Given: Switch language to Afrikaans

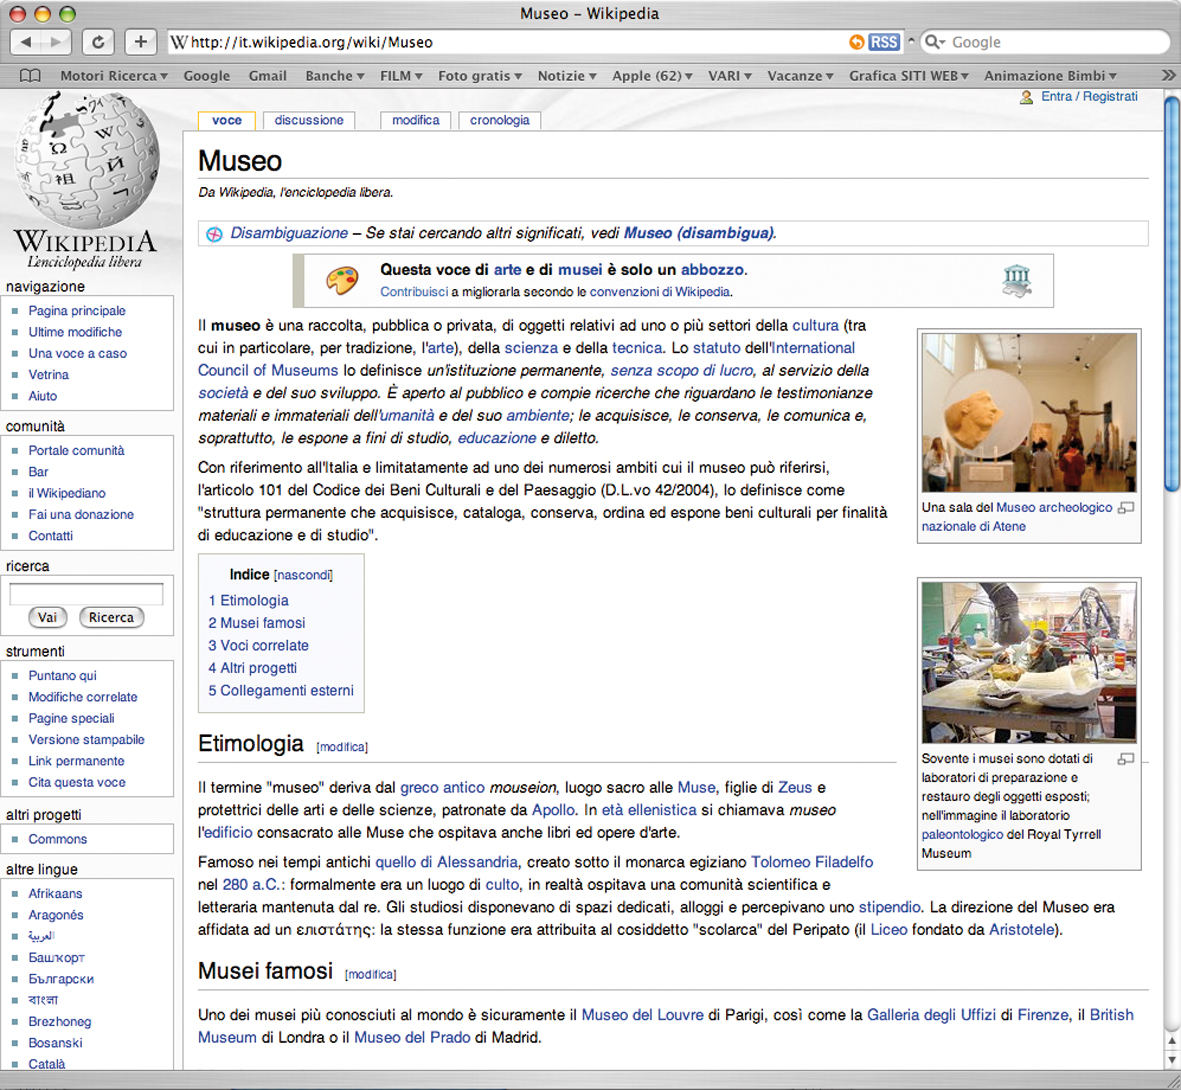Looking at the screenshot, I should tap(56, 893).
